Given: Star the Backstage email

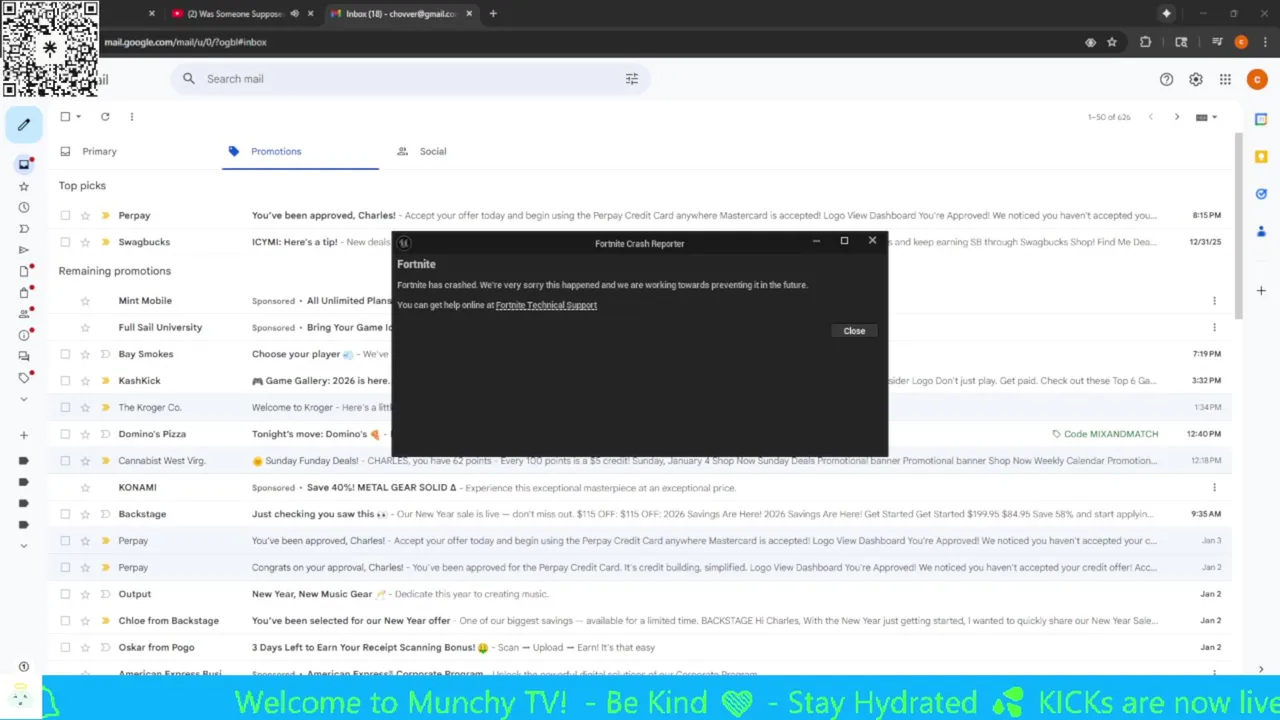Looking at the screenshot, I should (x=85, y=514).
